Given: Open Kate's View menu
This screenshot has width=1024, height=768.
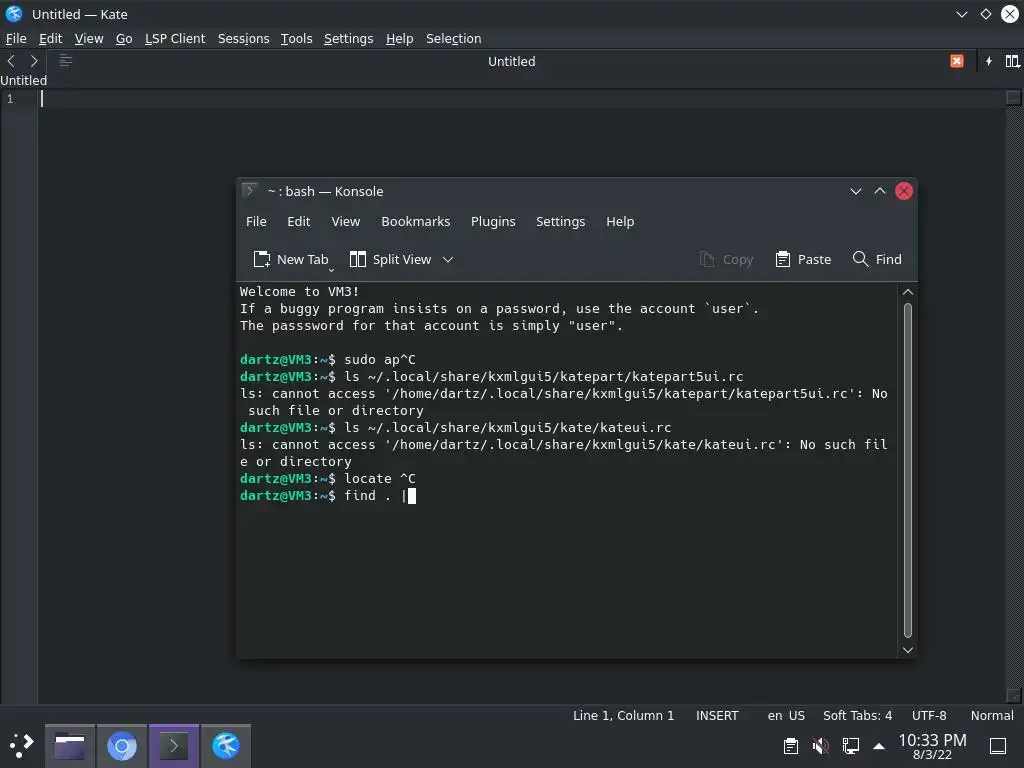Looking at the screenshot, I should [89, 39].
